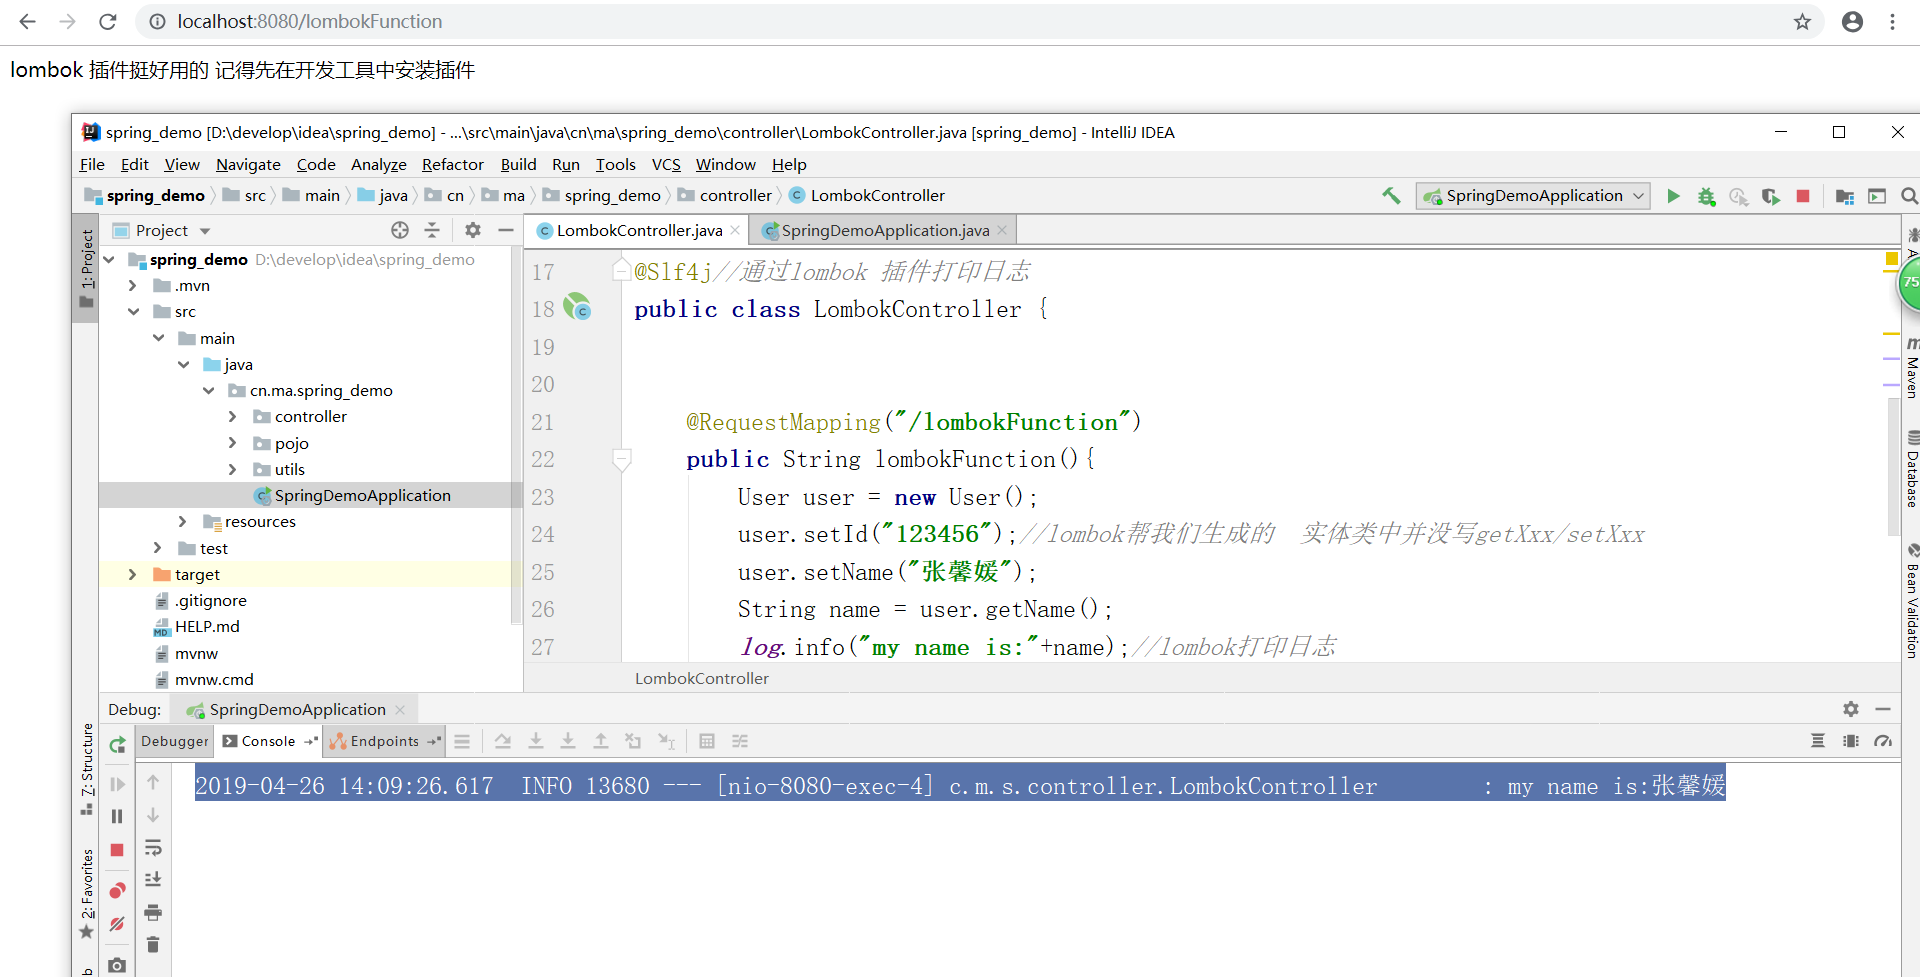Open the Navigate menu
Screen dimensions: 1920x977
tap(248, 164)
